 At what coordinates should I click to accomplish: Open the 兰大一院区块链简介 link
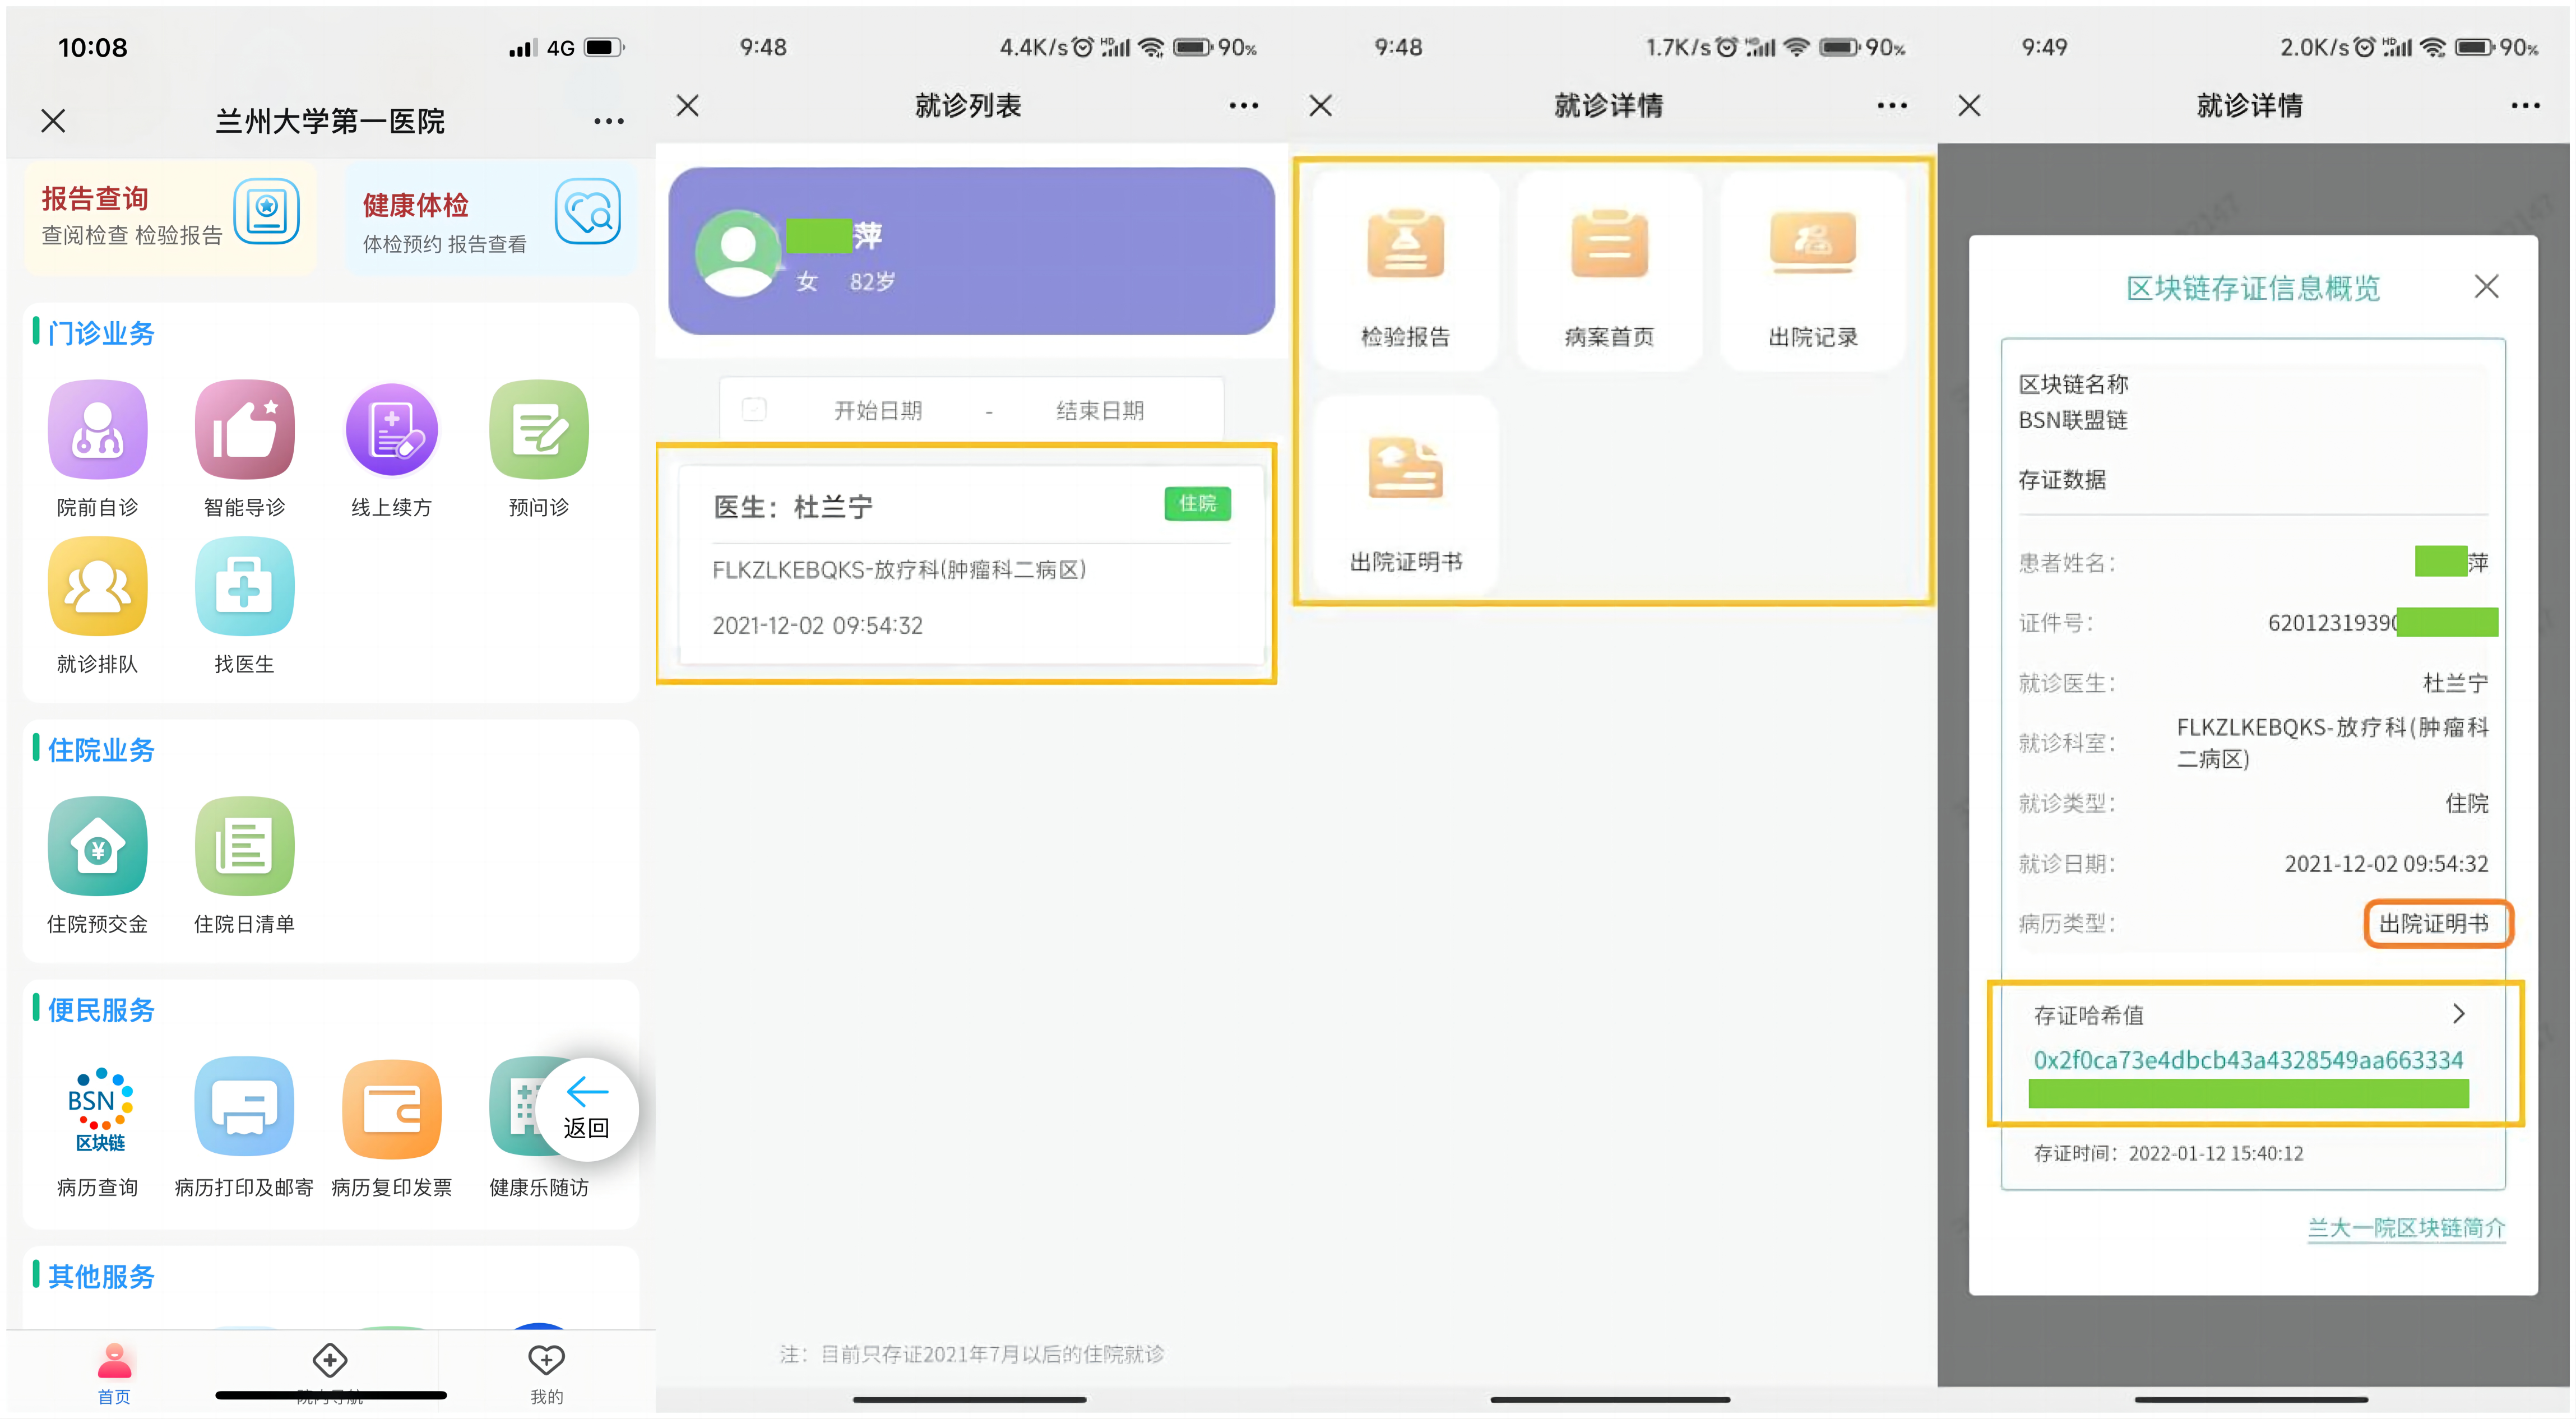[2406, 1227]
